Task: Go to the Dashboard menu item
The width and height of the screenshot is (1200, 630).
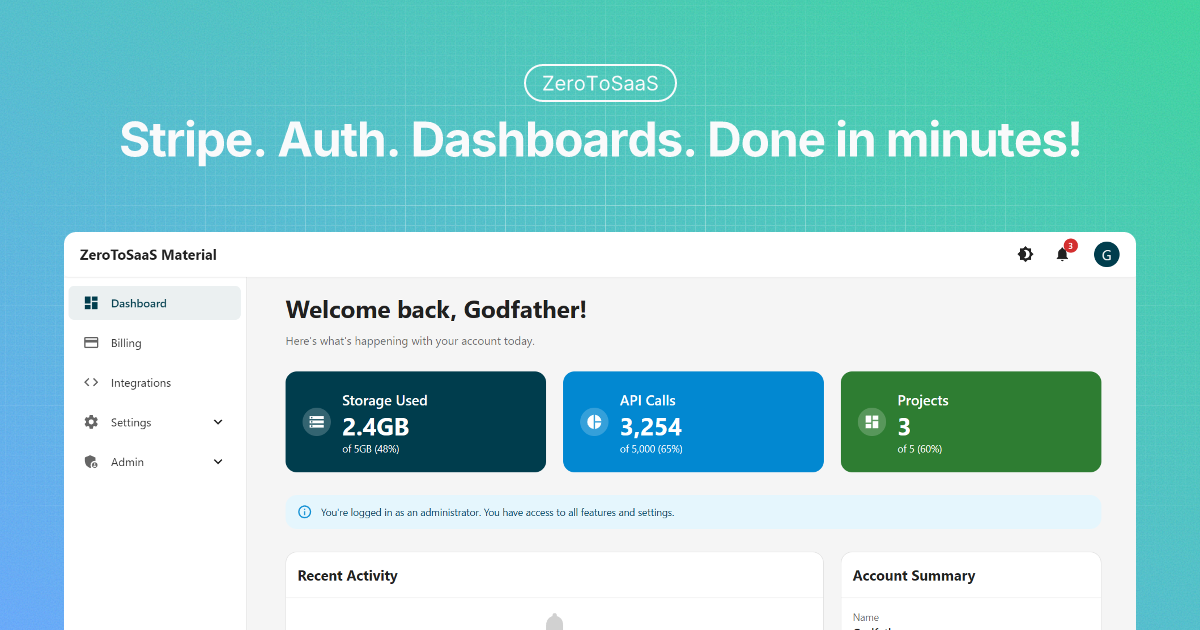Action: tap(155, 303)
